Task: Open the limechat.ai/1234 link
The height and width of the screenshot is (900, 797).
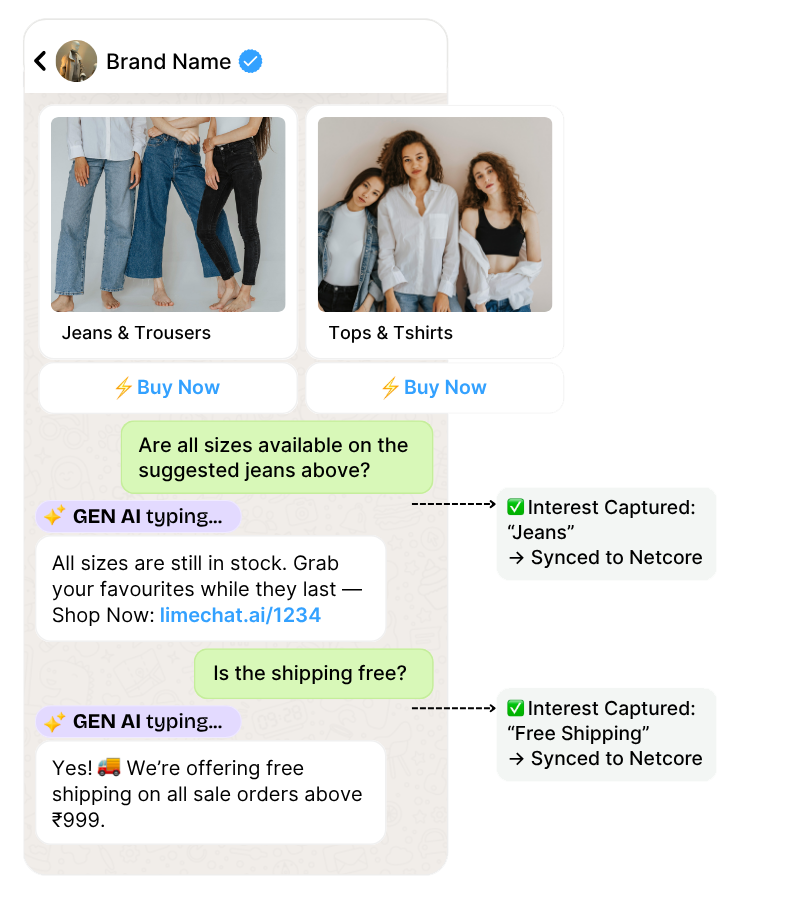Action: coord(240,615)
